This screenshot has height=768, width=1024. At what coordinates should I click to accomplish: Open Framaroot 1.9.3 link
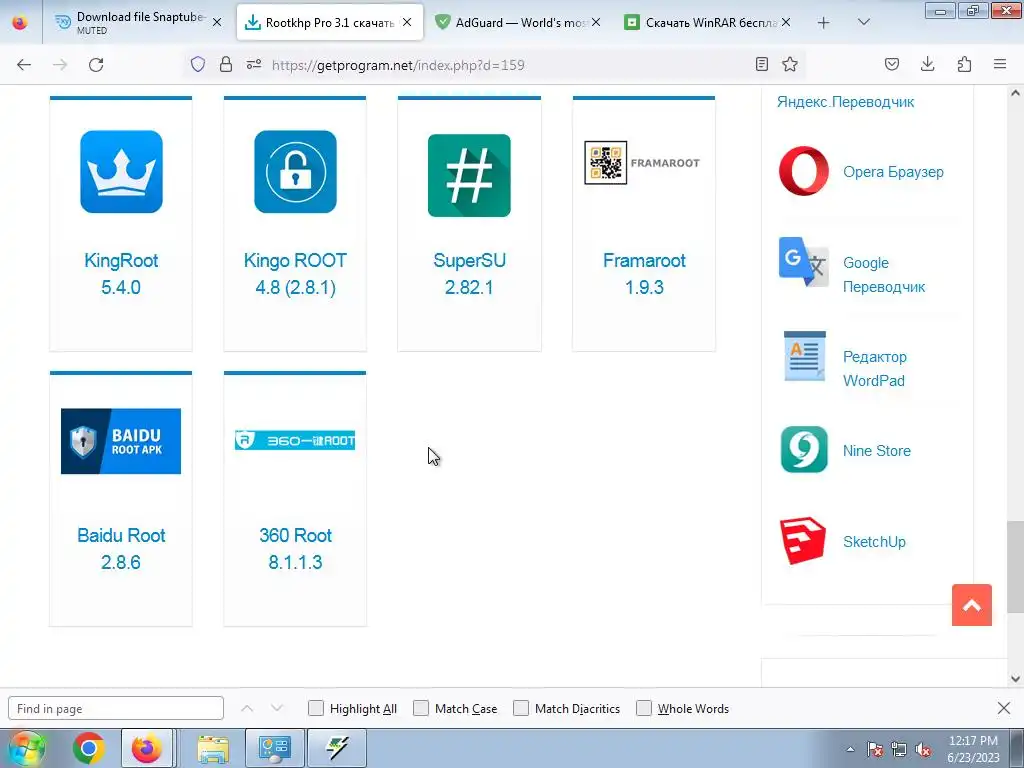click(644, 274)
